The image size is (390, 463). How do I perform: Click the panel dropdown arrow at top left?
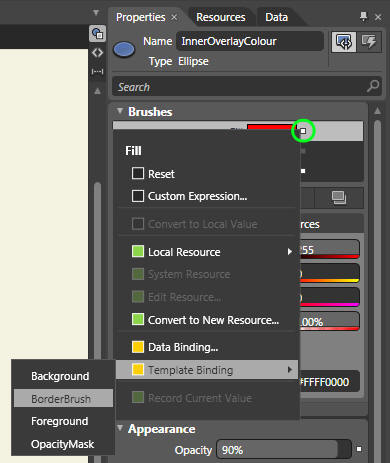[96, 13]
